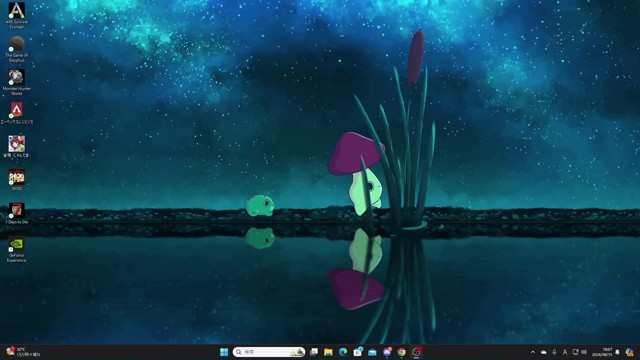Open the Windows Start menu
The width and height of the screenshot is (640, 360).
coord(224,352)
